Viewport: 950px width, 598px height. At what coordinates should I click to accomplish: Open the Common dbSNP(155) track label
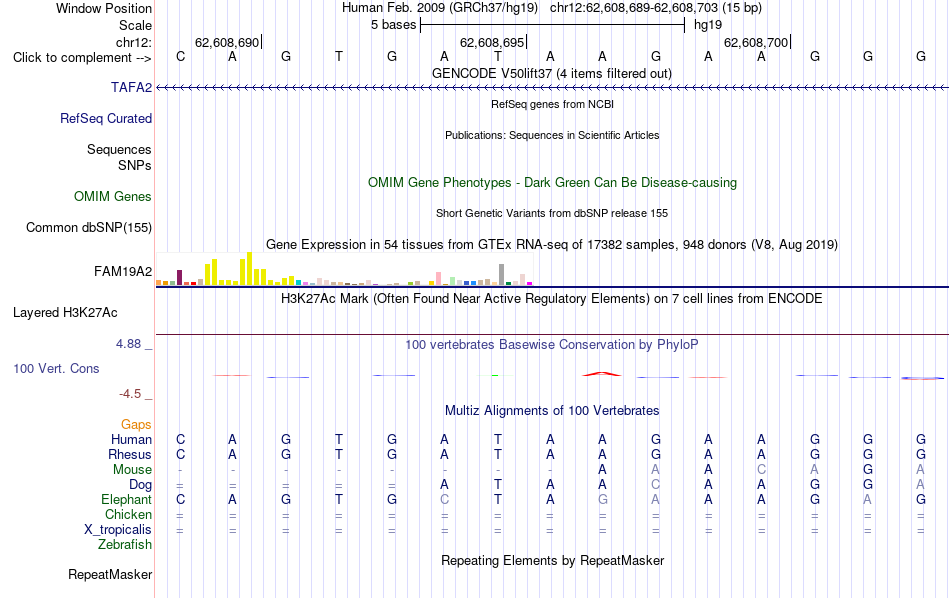[89, 227]
